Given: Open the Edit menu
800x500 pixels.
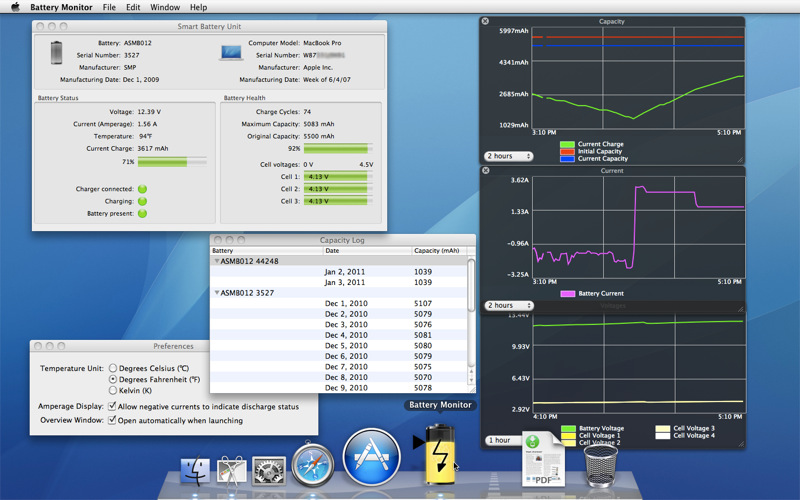Looking at the screenshot, I should point(133,7).
